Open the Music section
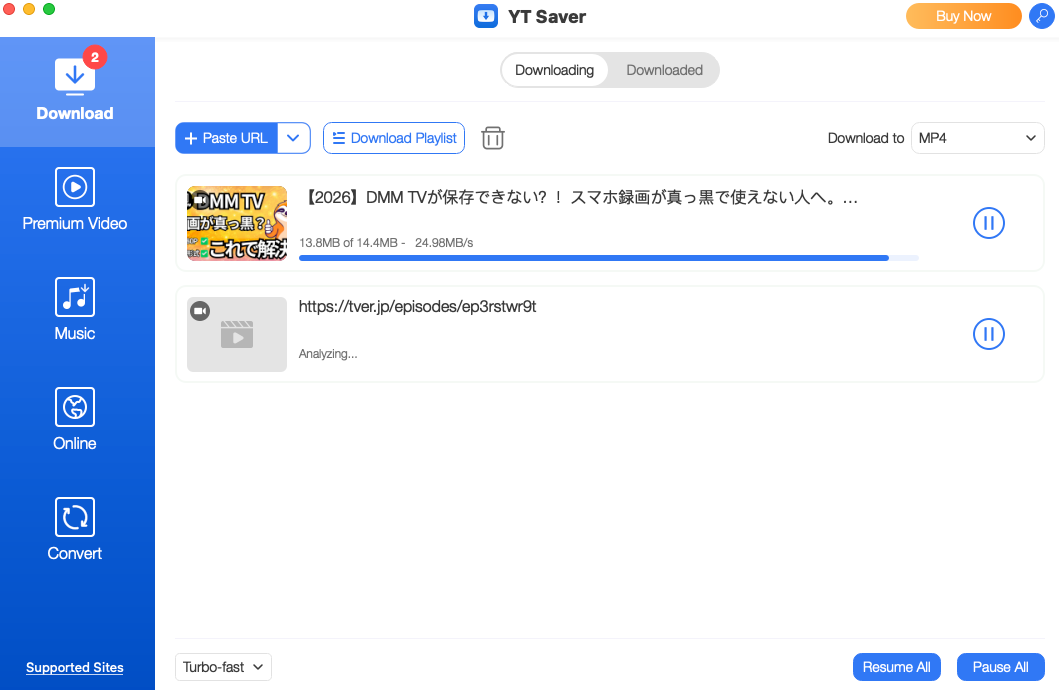Screen dimensions: 1059x690 tap(75, 310)
